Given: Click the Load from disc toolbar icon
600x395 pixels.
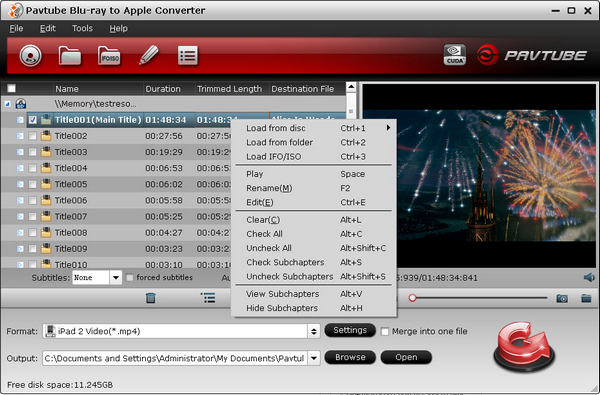Looking at the screenshot, I should pos(30,56).
